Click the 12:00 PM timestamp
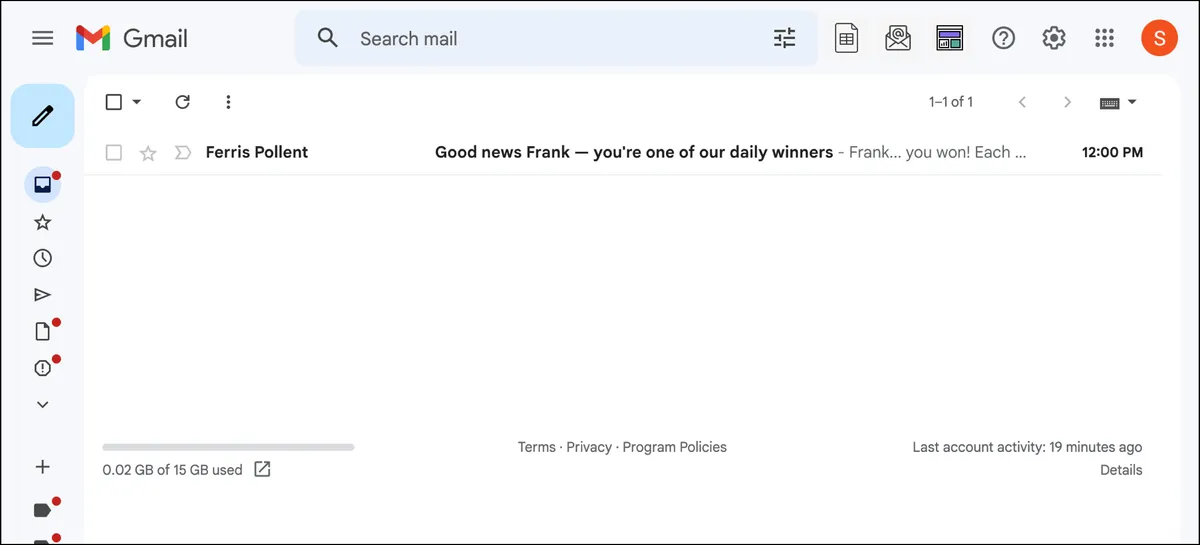Screen dimensions: 1200x545 (1112, 153)
